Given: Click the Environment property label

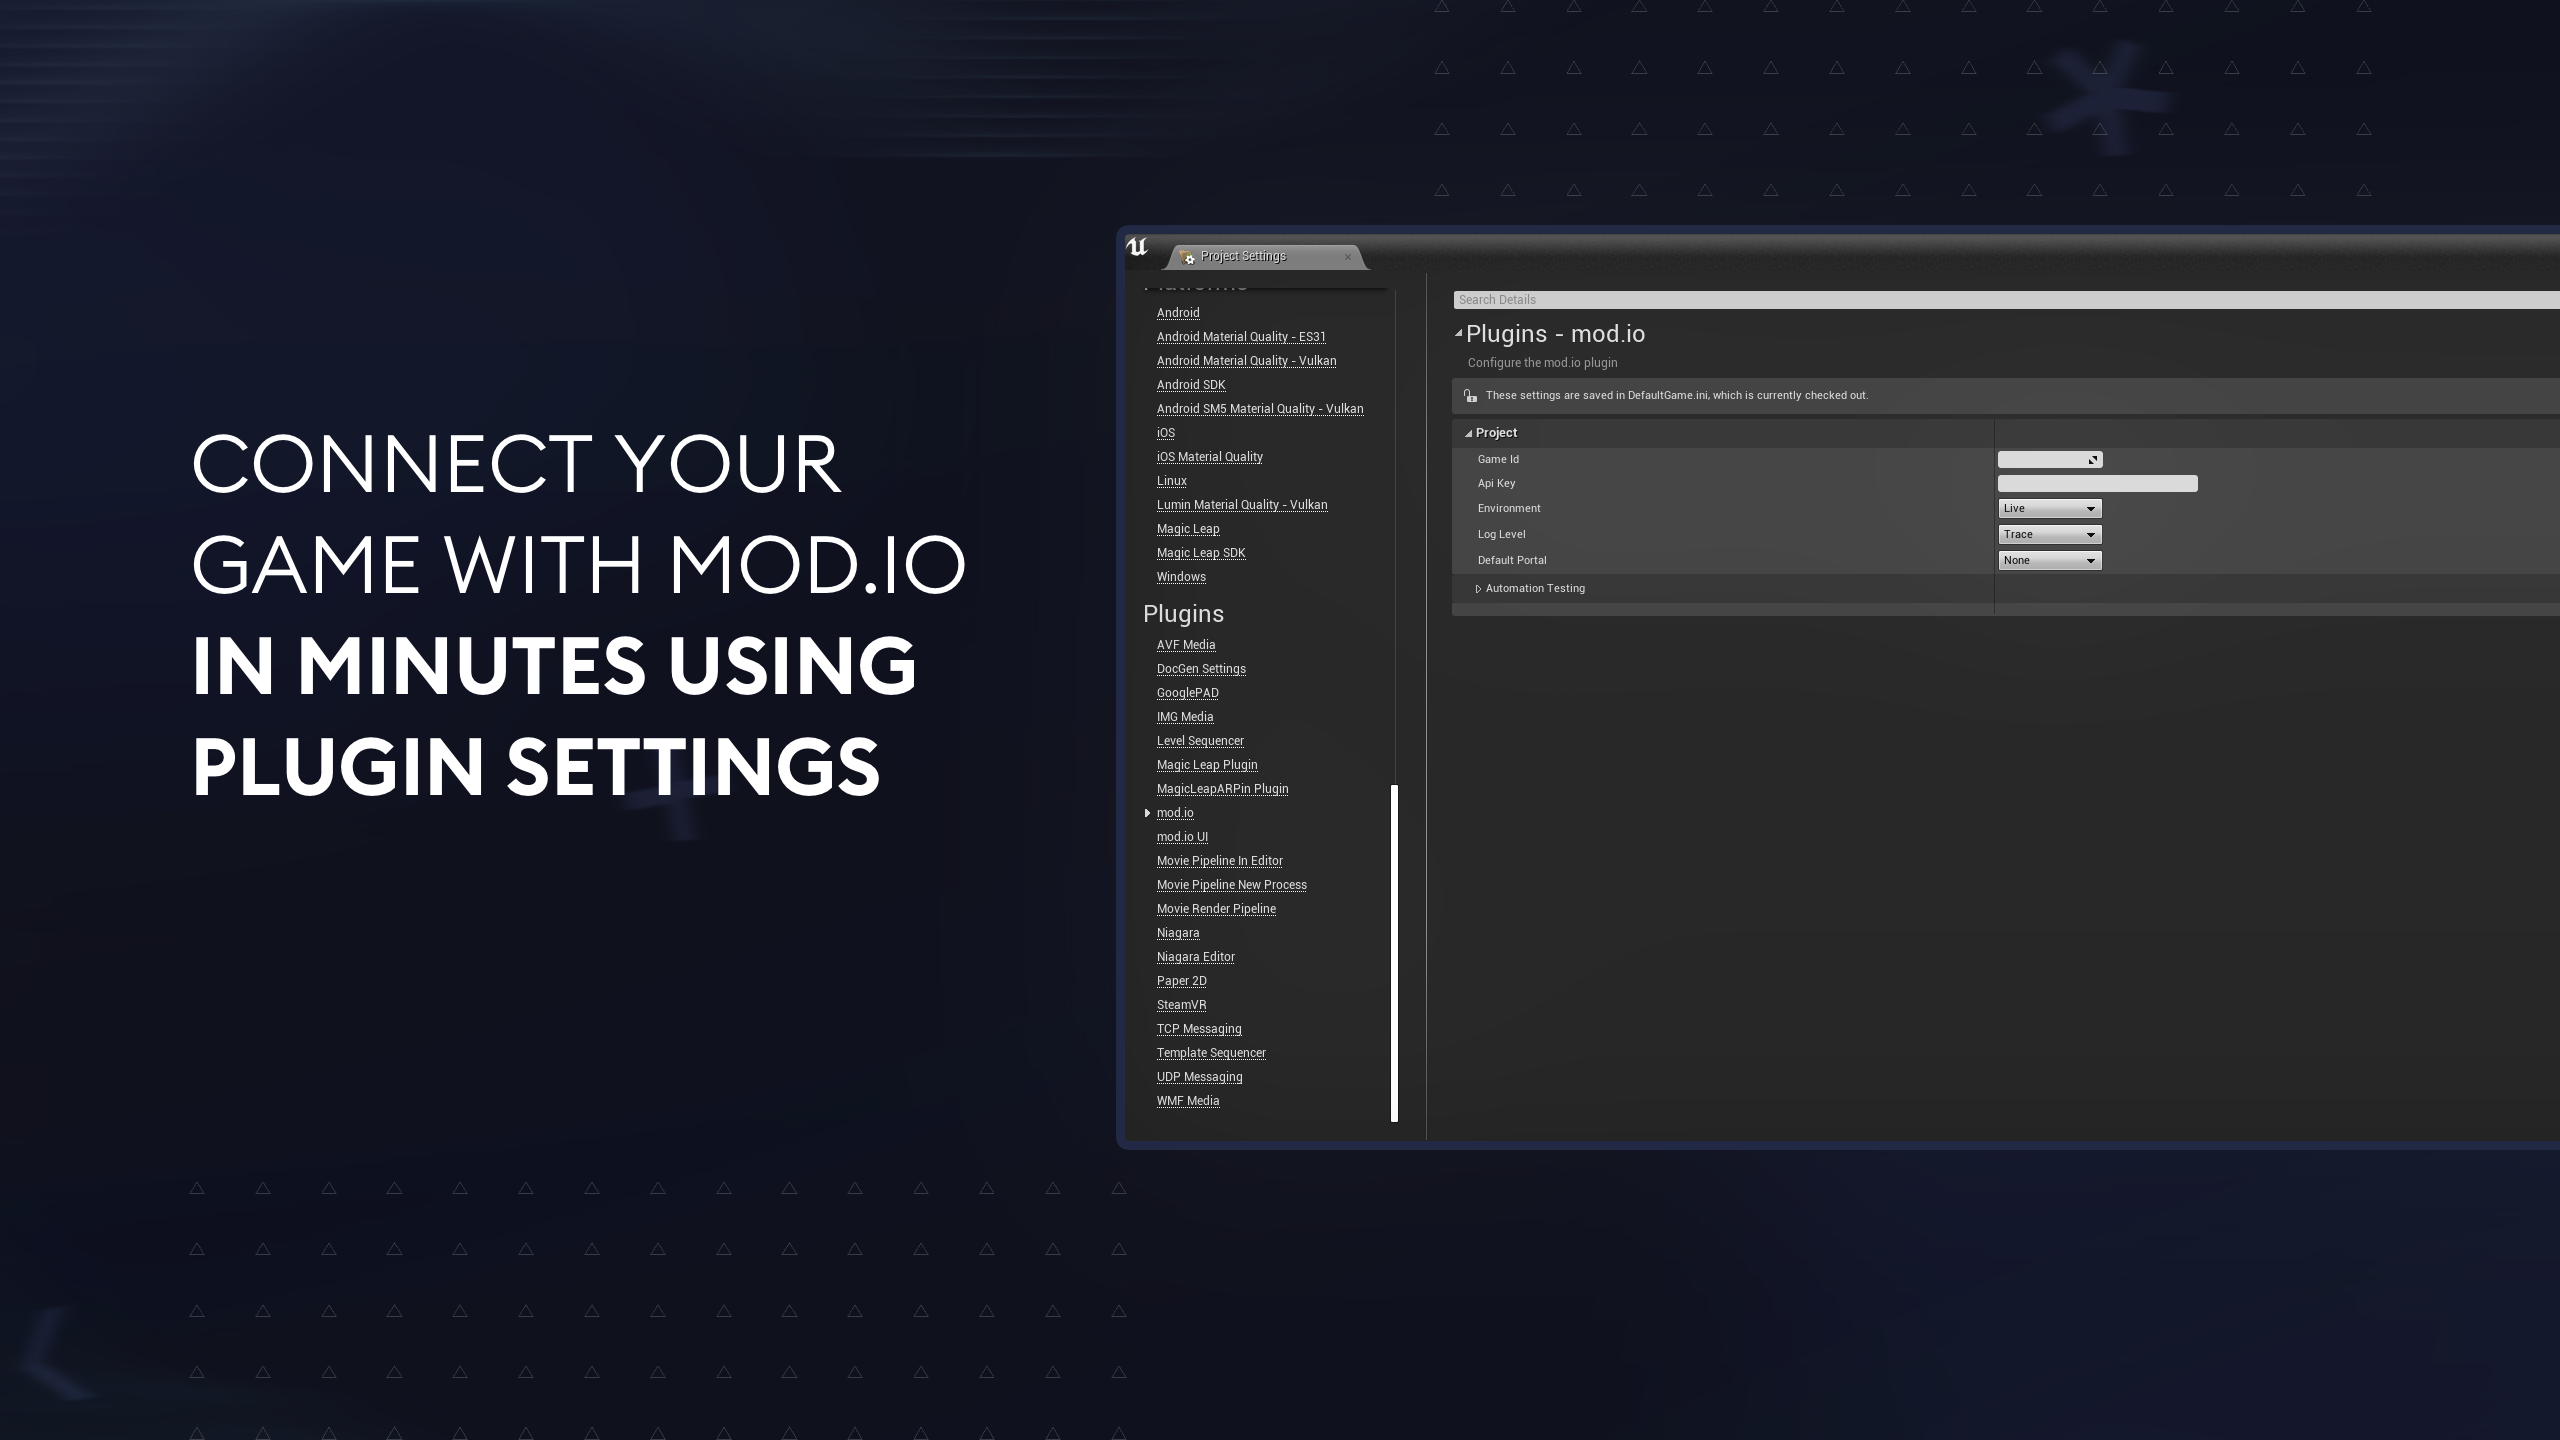Looking at the screenshot, I should [x=1509, y=509].
